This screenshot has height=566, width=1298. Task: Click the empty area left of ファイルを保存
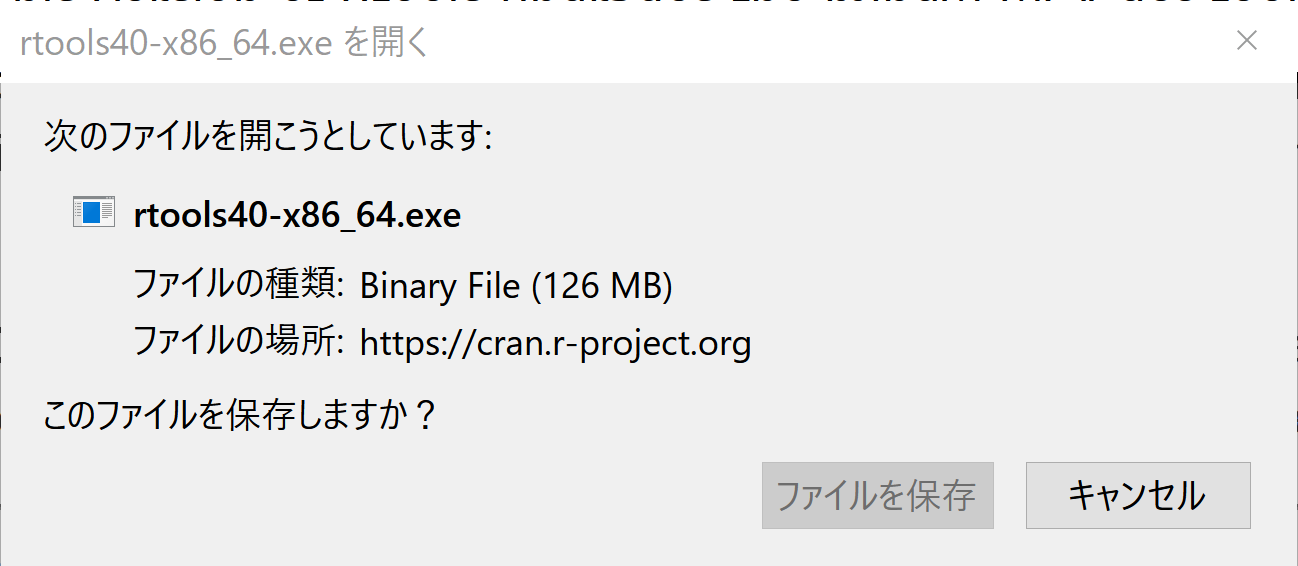pos(400,496)
